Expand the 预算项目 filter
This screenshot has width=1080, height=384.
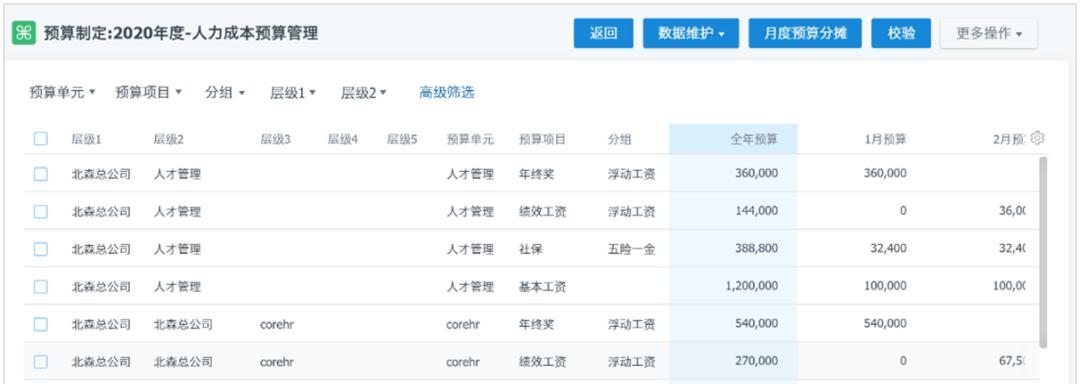(148, 92)
